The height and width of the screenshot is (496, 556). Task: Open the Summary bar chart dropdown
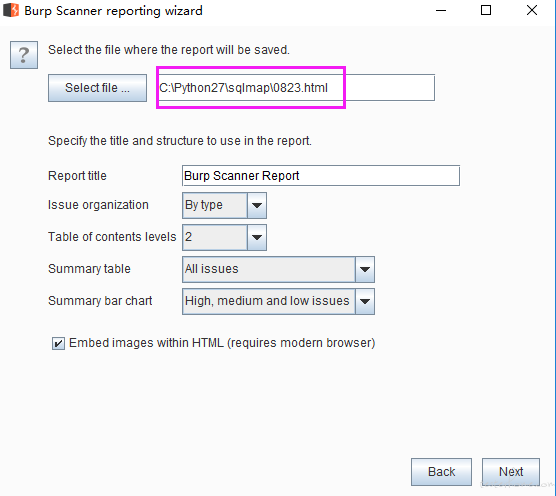pyautogui.click(x=278, y=301)
